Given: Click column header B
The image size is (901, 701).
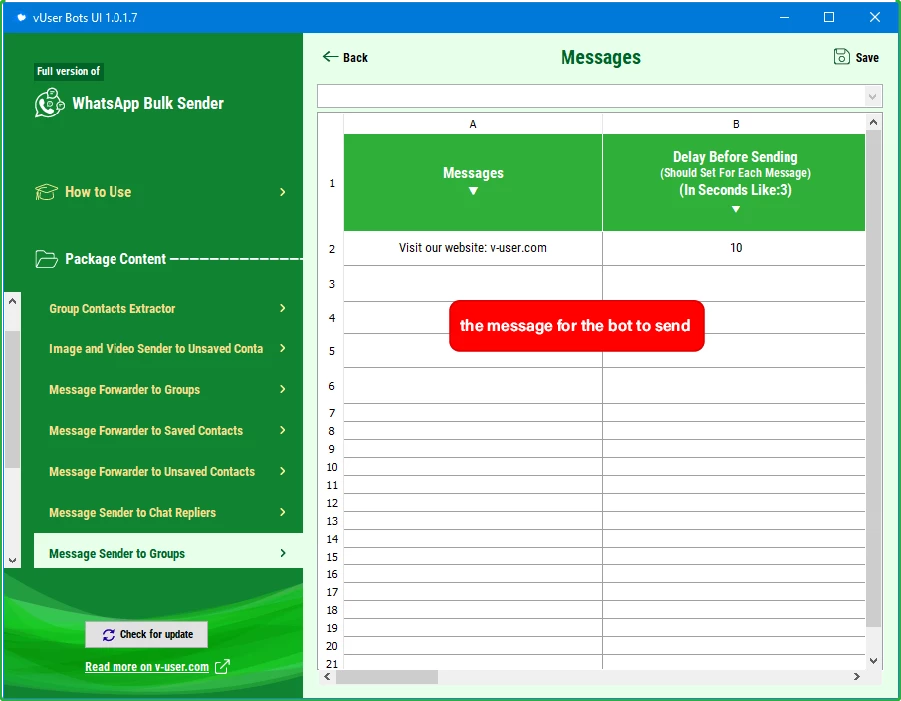Looking at the screenshot, I should tap(734, 124).
